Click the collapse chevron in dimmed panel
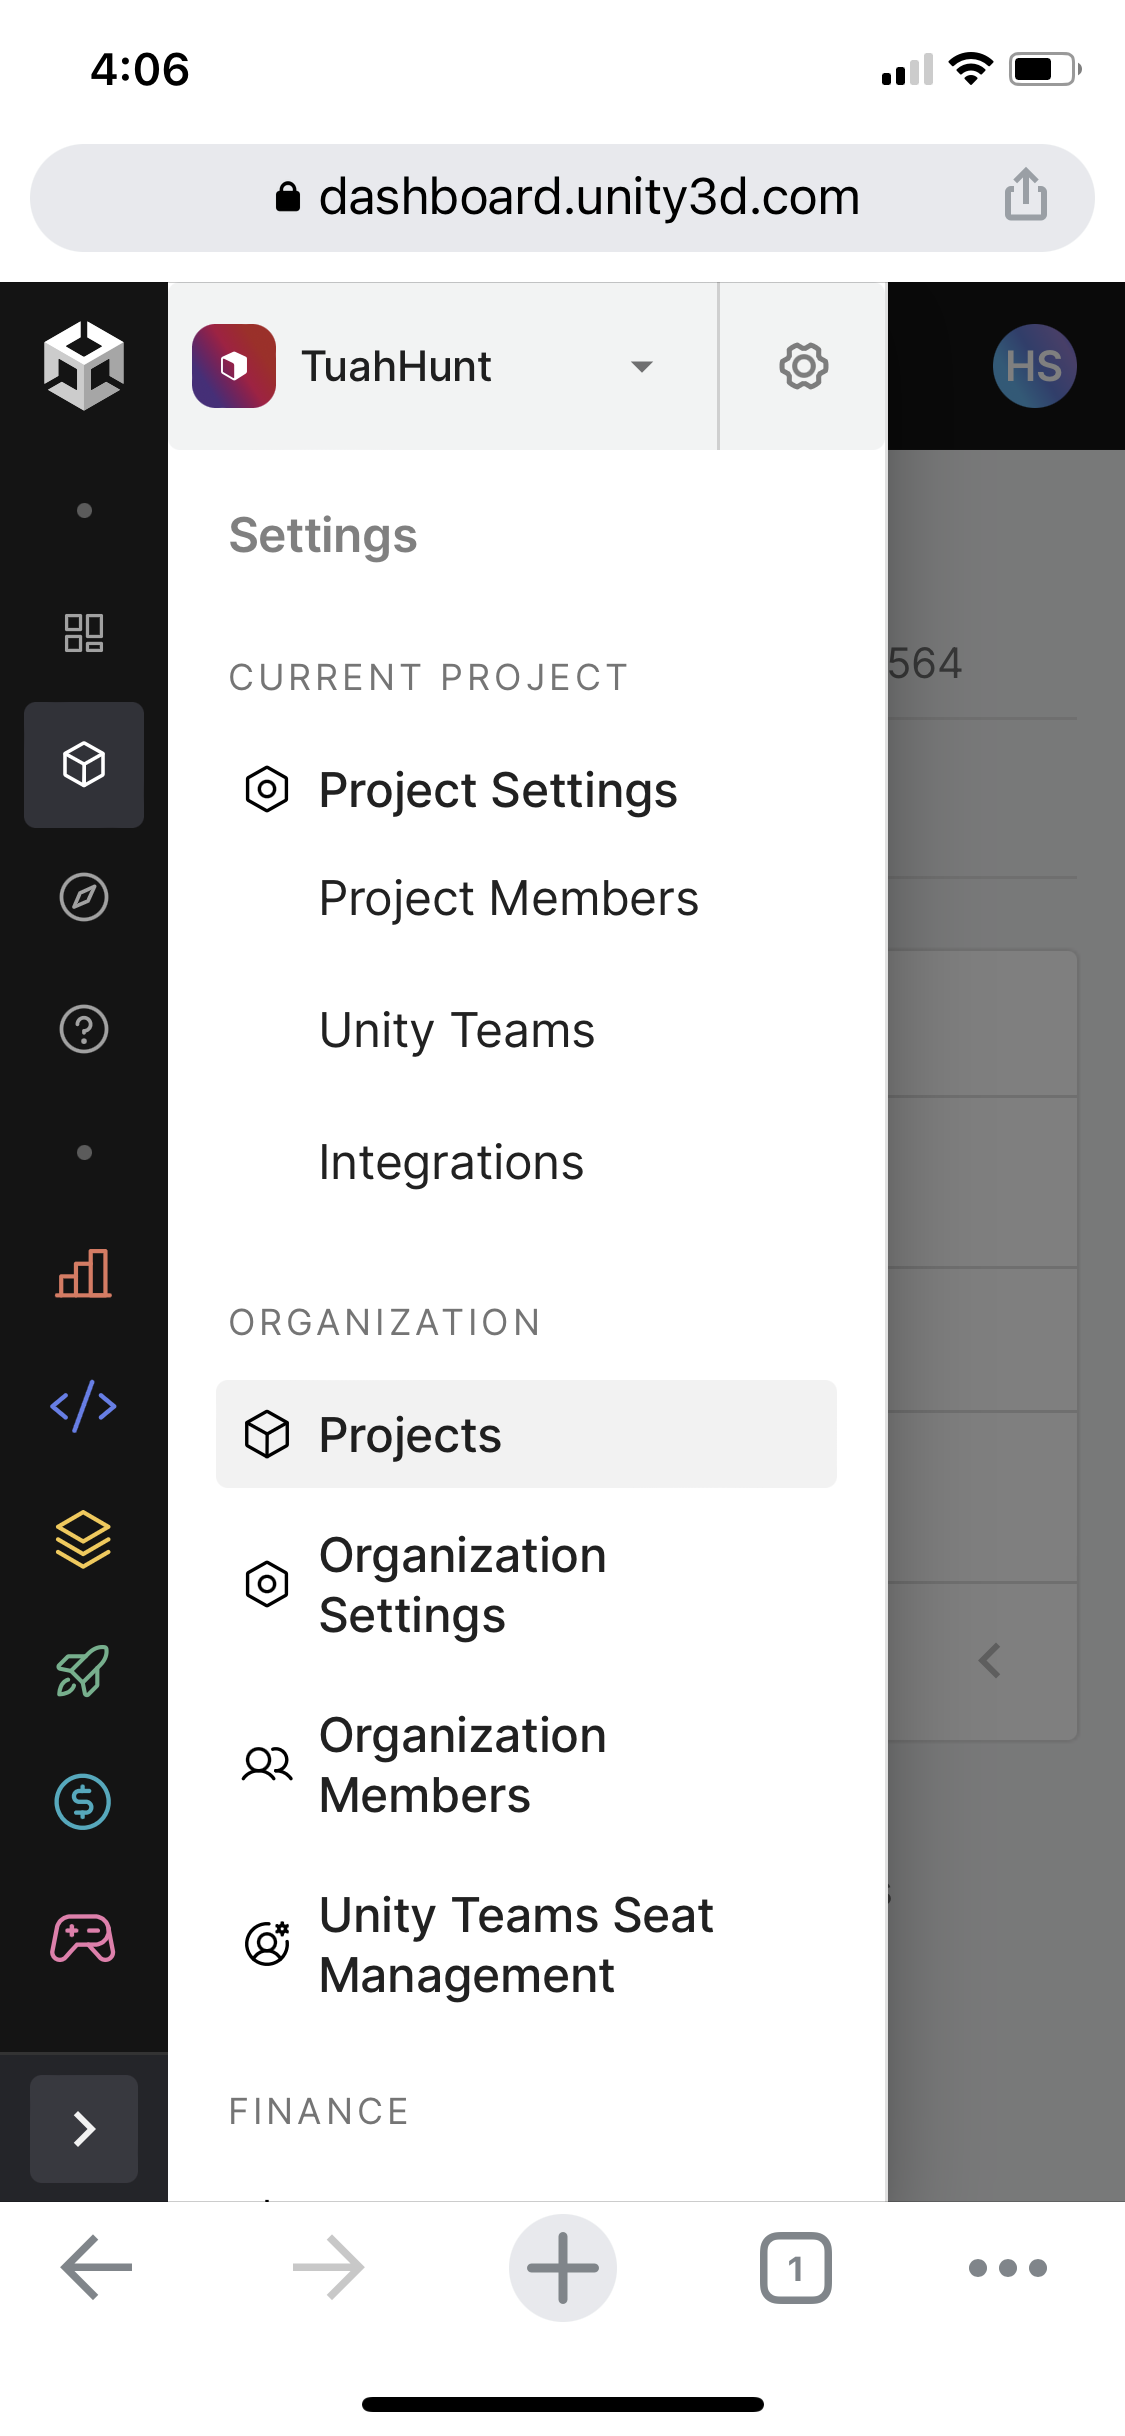The image size is (1125, 2436). (989, 1661)
